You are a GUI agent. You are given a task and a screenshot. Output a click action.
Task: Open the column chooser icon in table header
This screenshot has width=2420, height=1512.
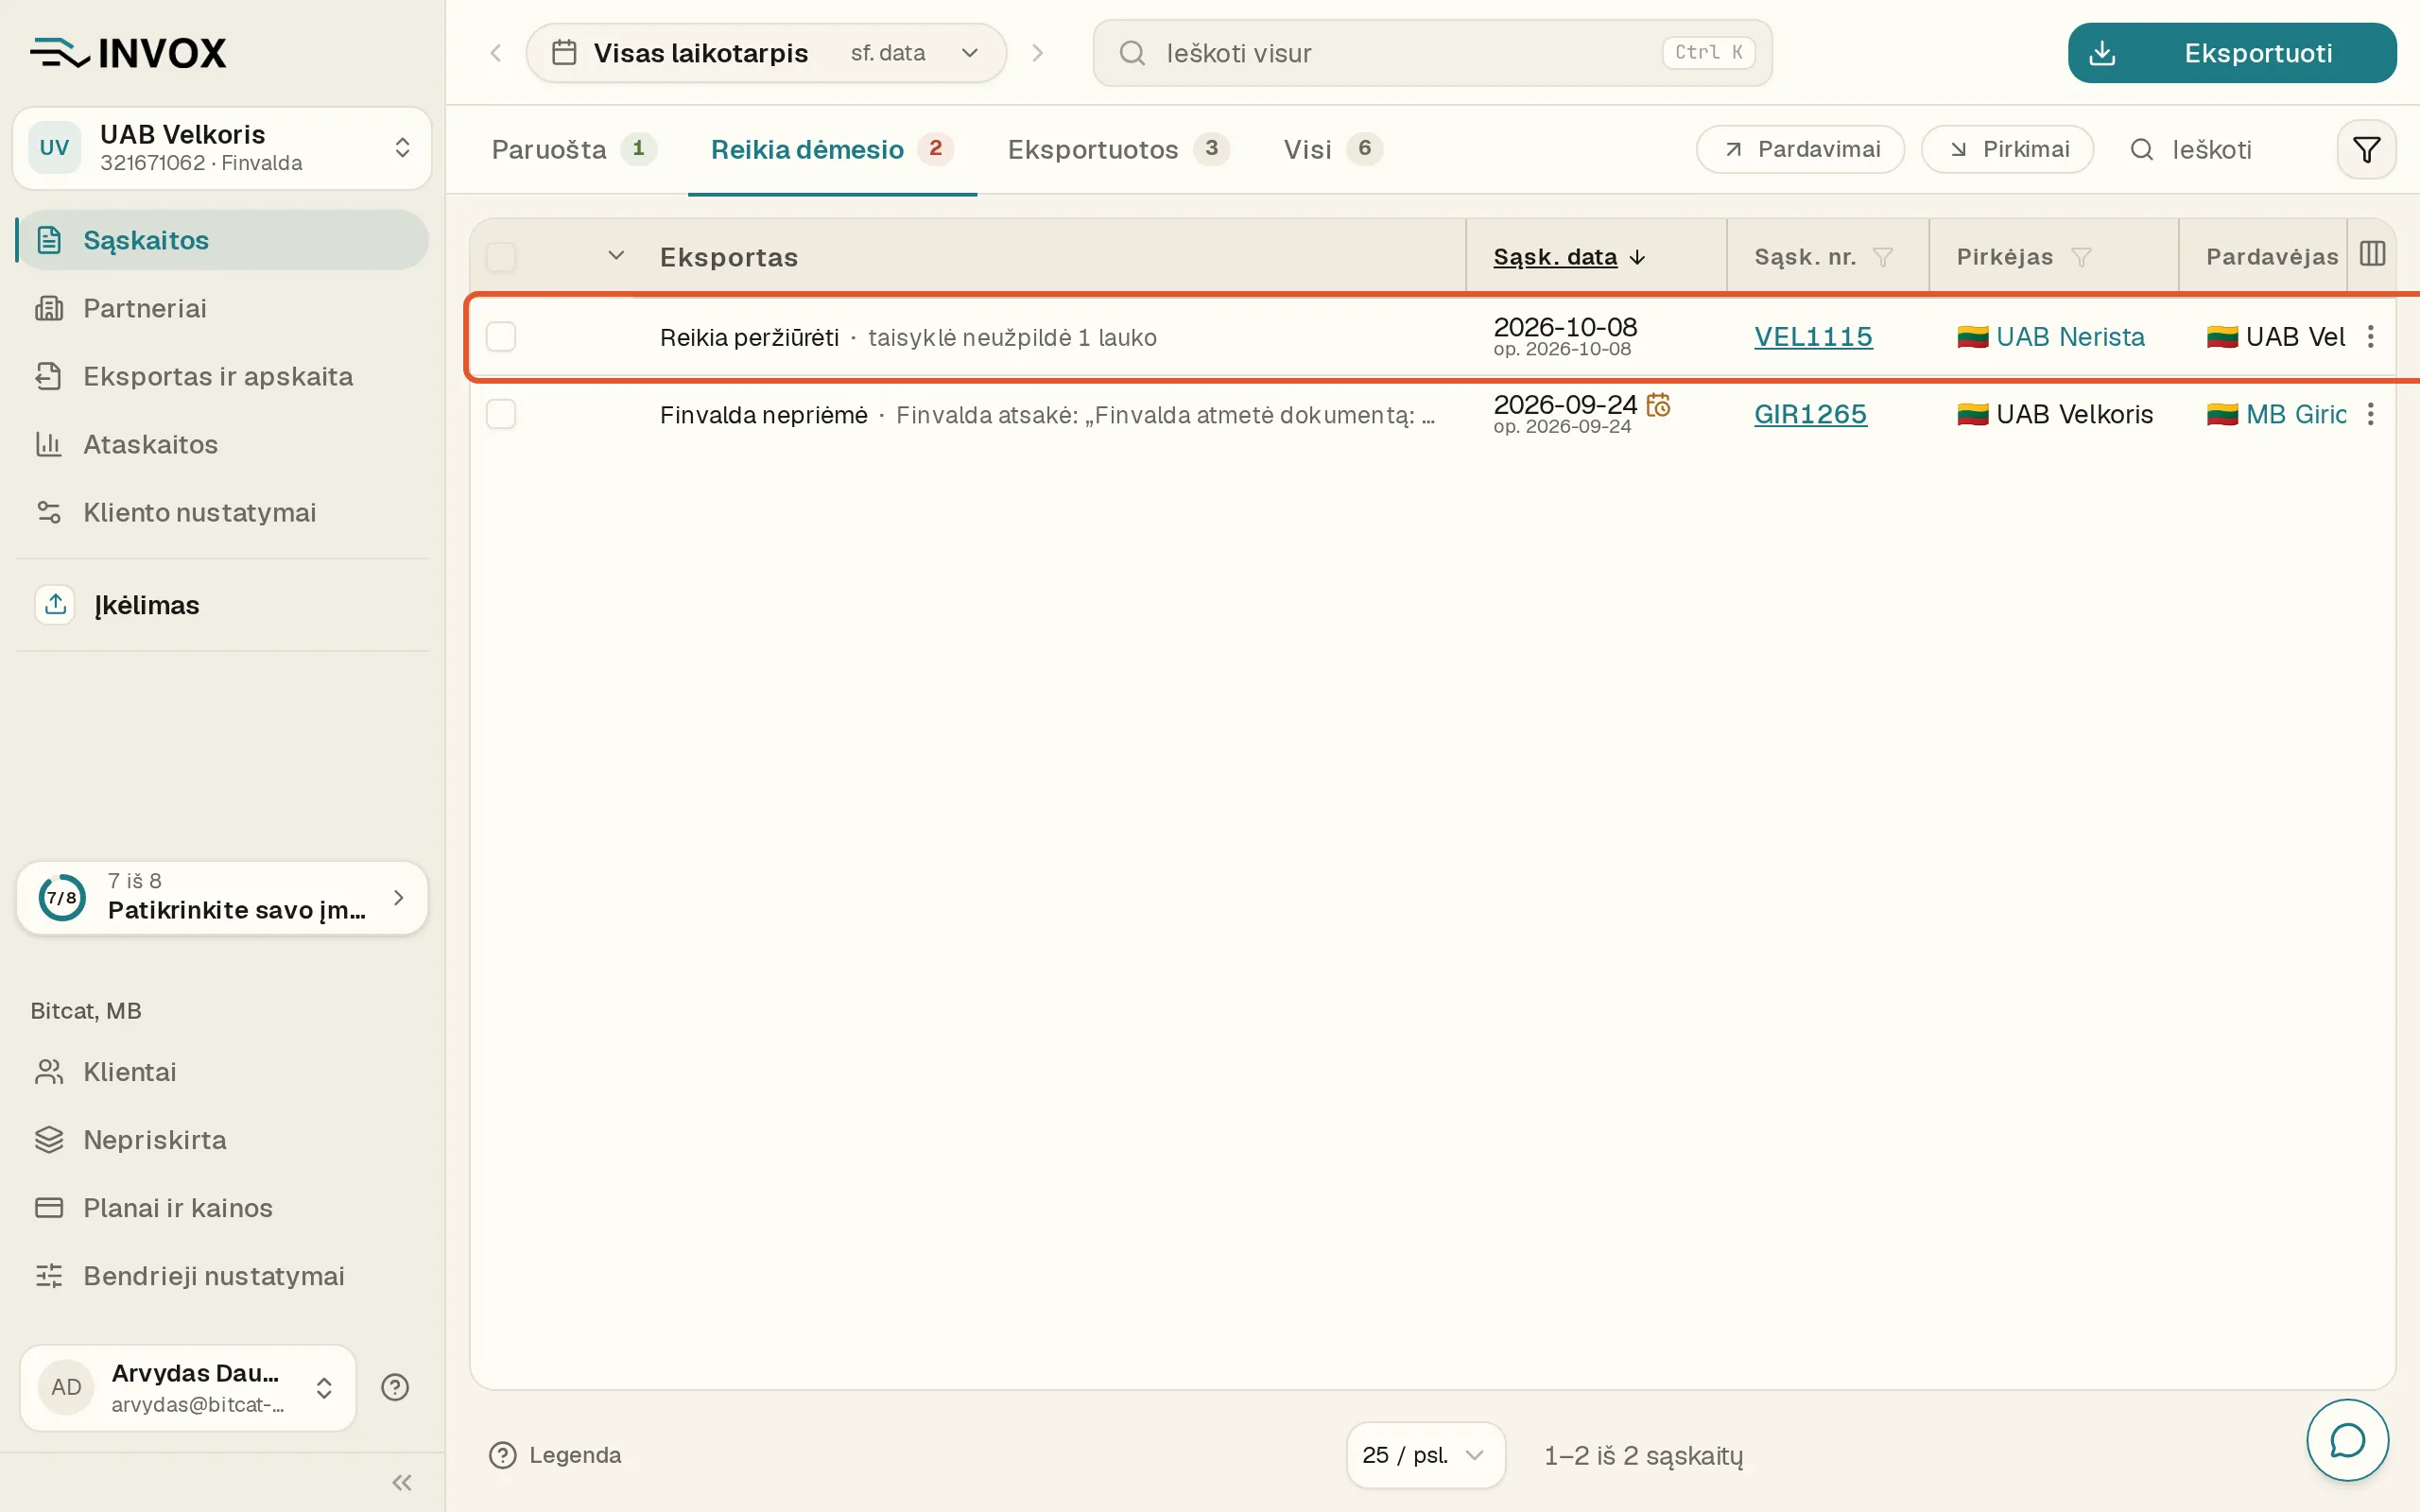pos(2372,254)
